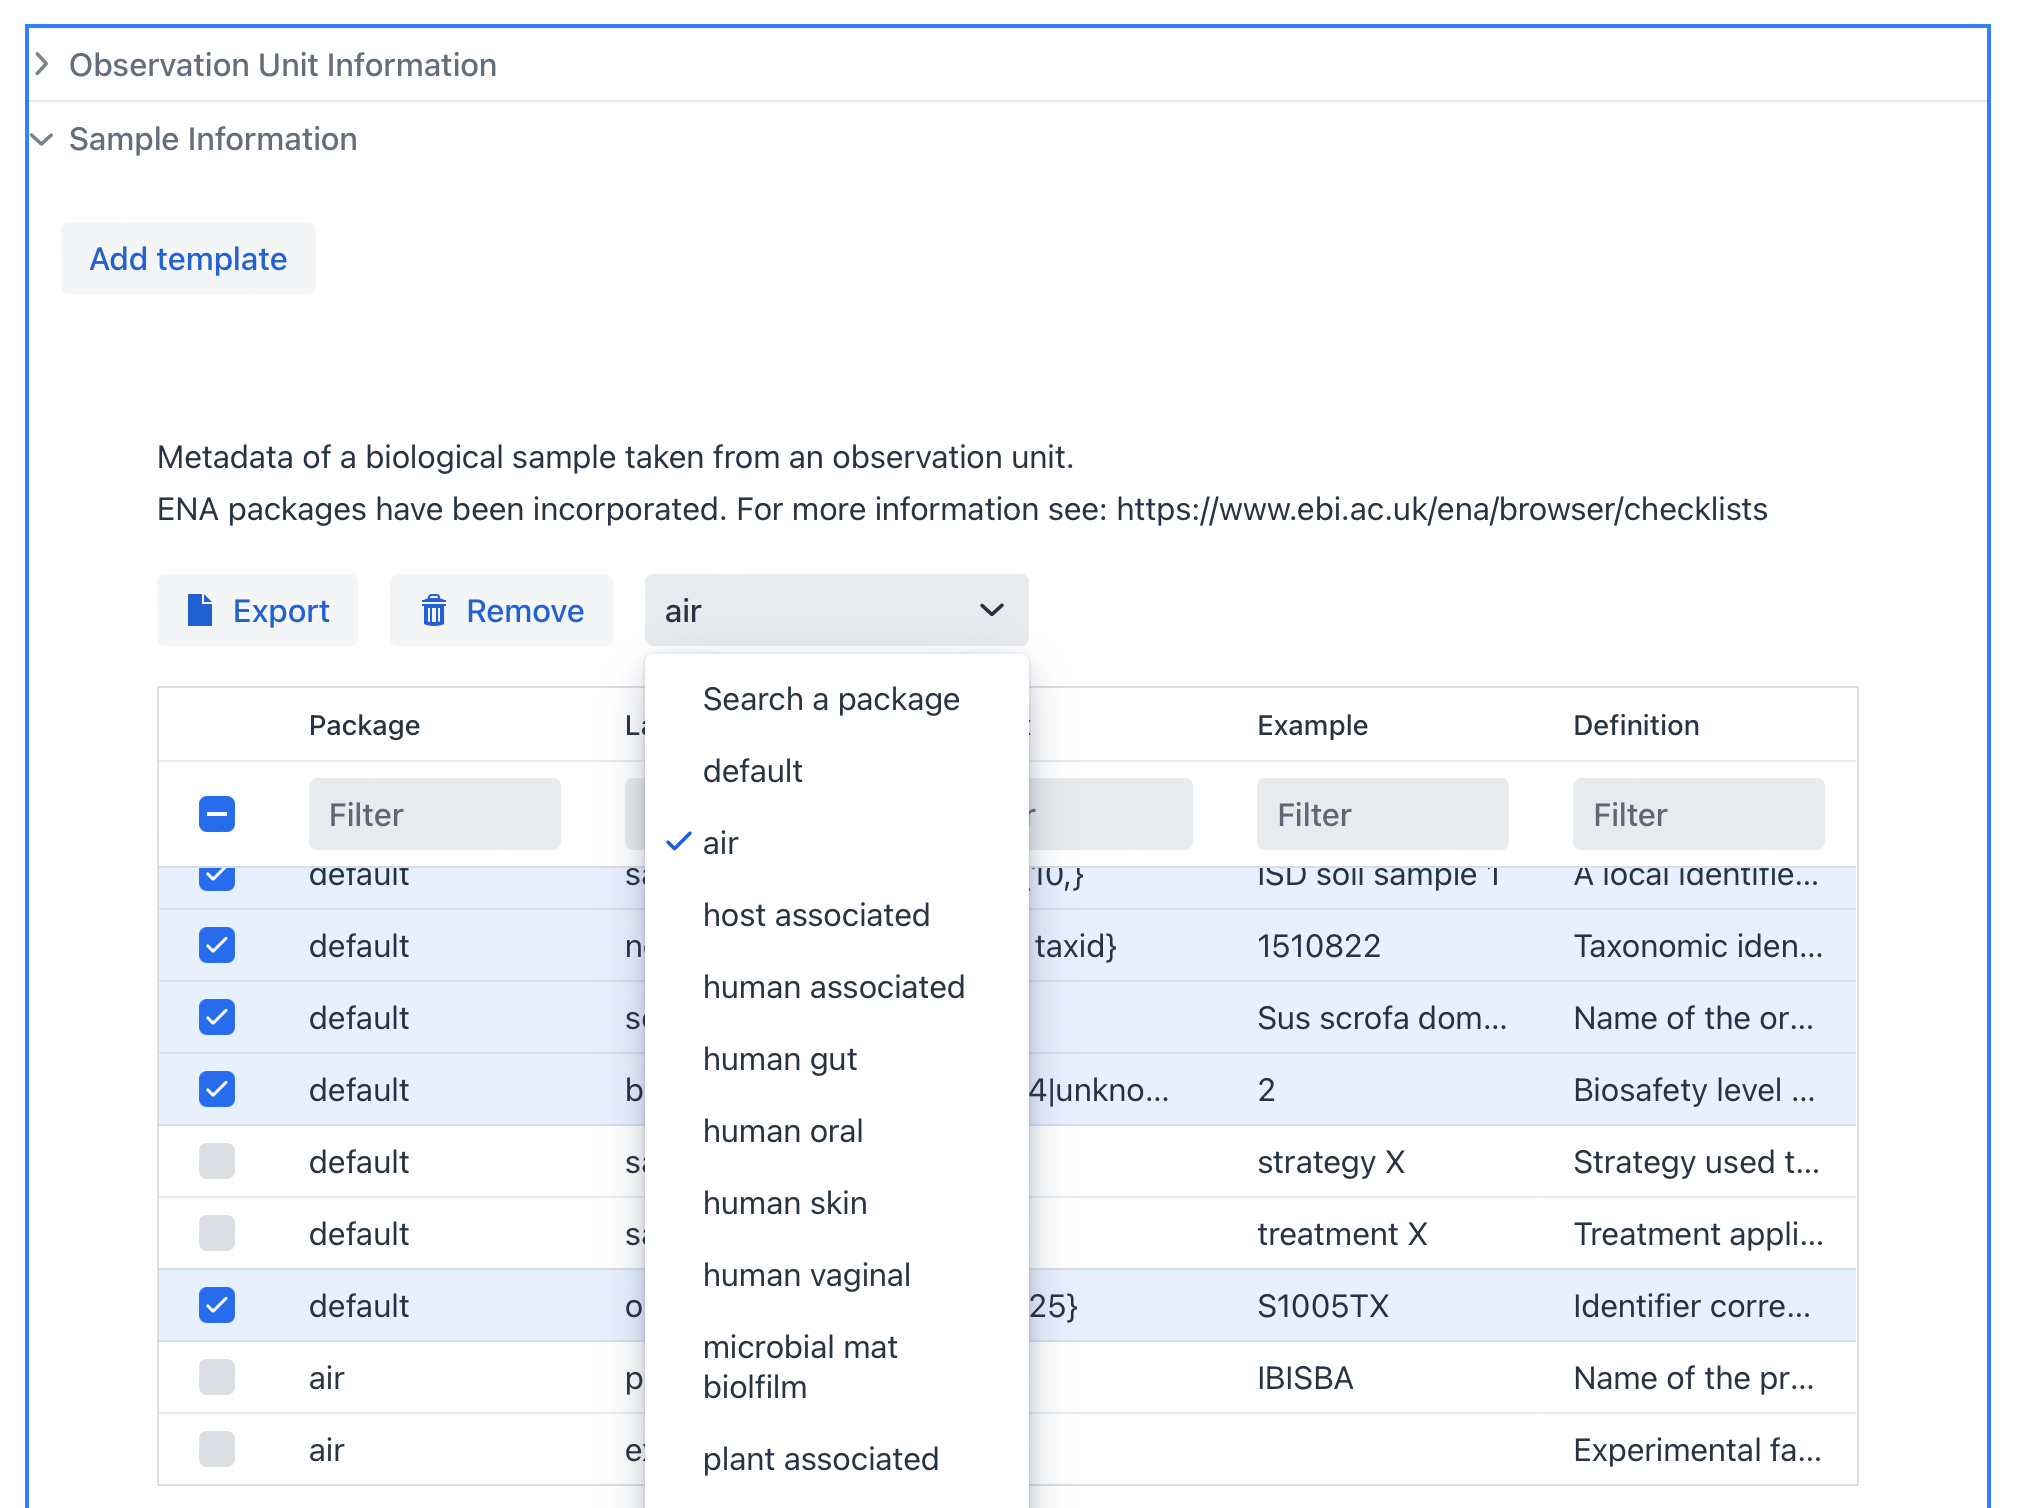Click the 'Identifier corre...' definition cell
Viewport: 2032px width, 1508px height.
click(1692, 1306)
